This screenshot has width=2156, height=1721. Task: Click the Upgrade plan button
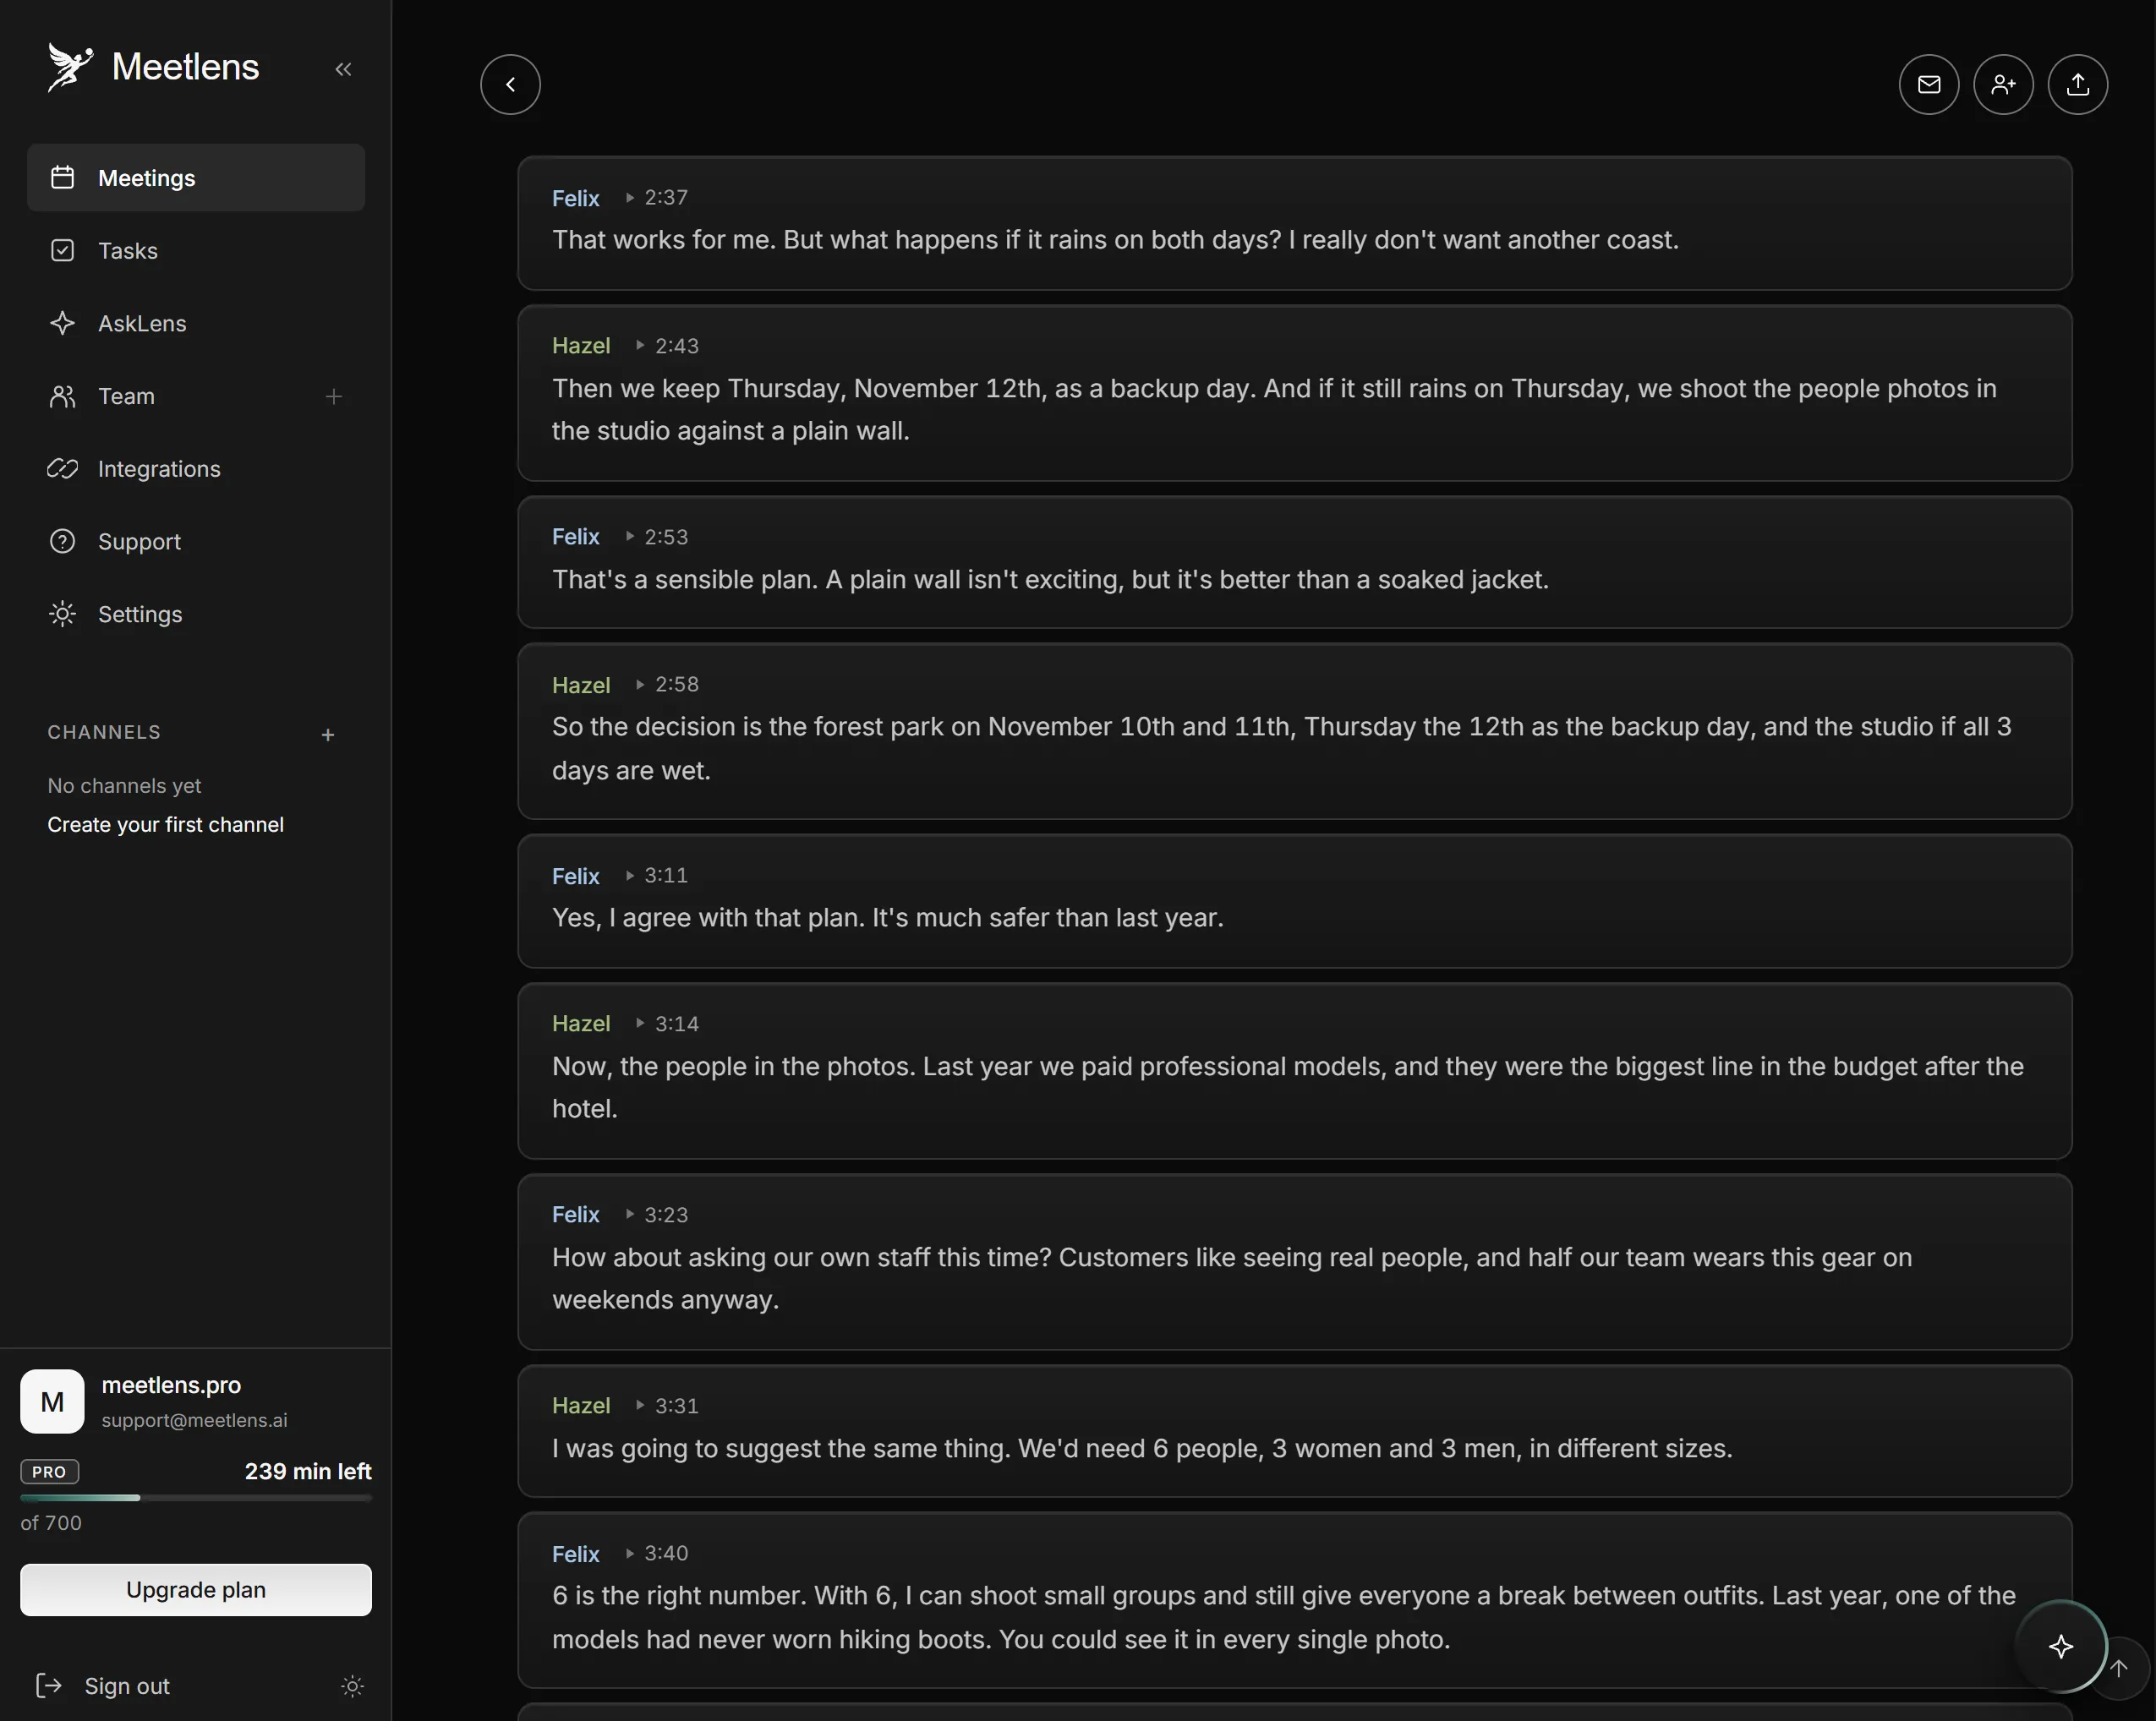tap(196, 1589)
